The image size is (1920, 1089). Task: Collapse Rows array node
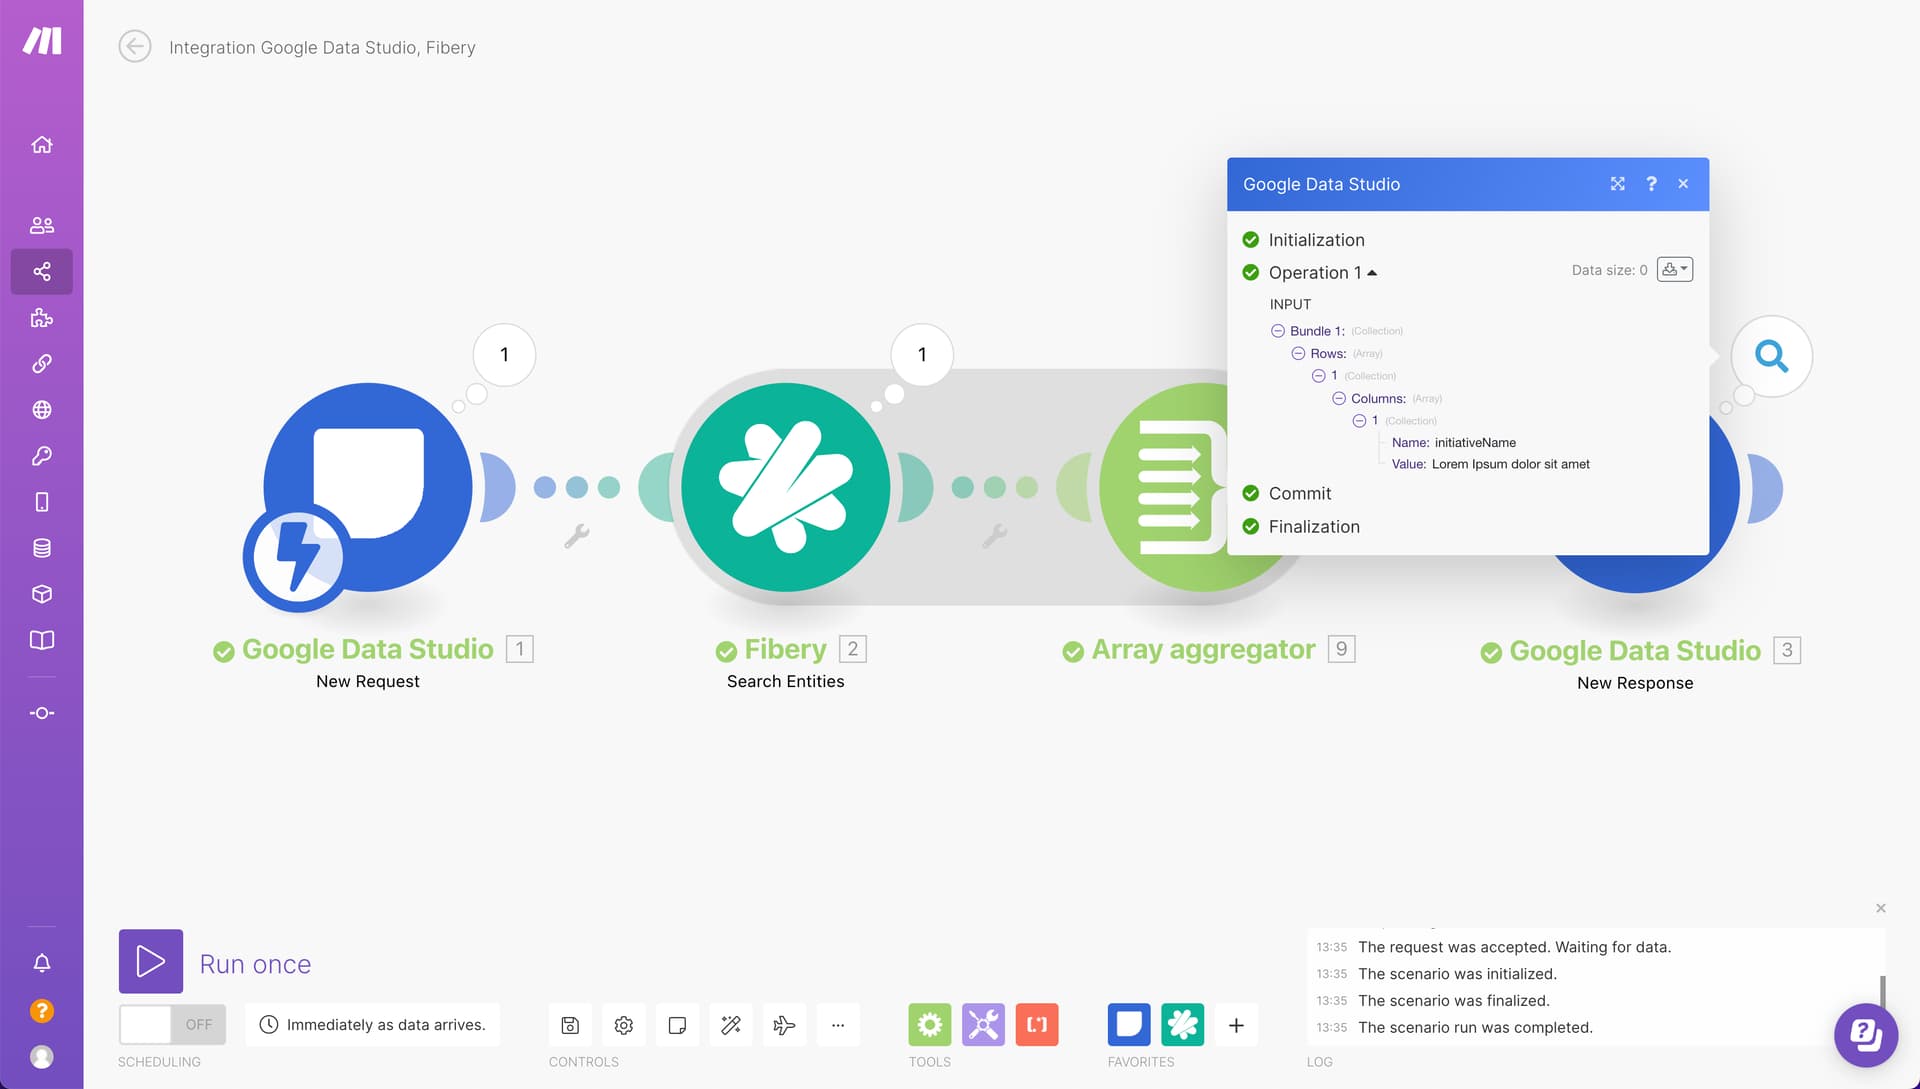(1298, 353)
